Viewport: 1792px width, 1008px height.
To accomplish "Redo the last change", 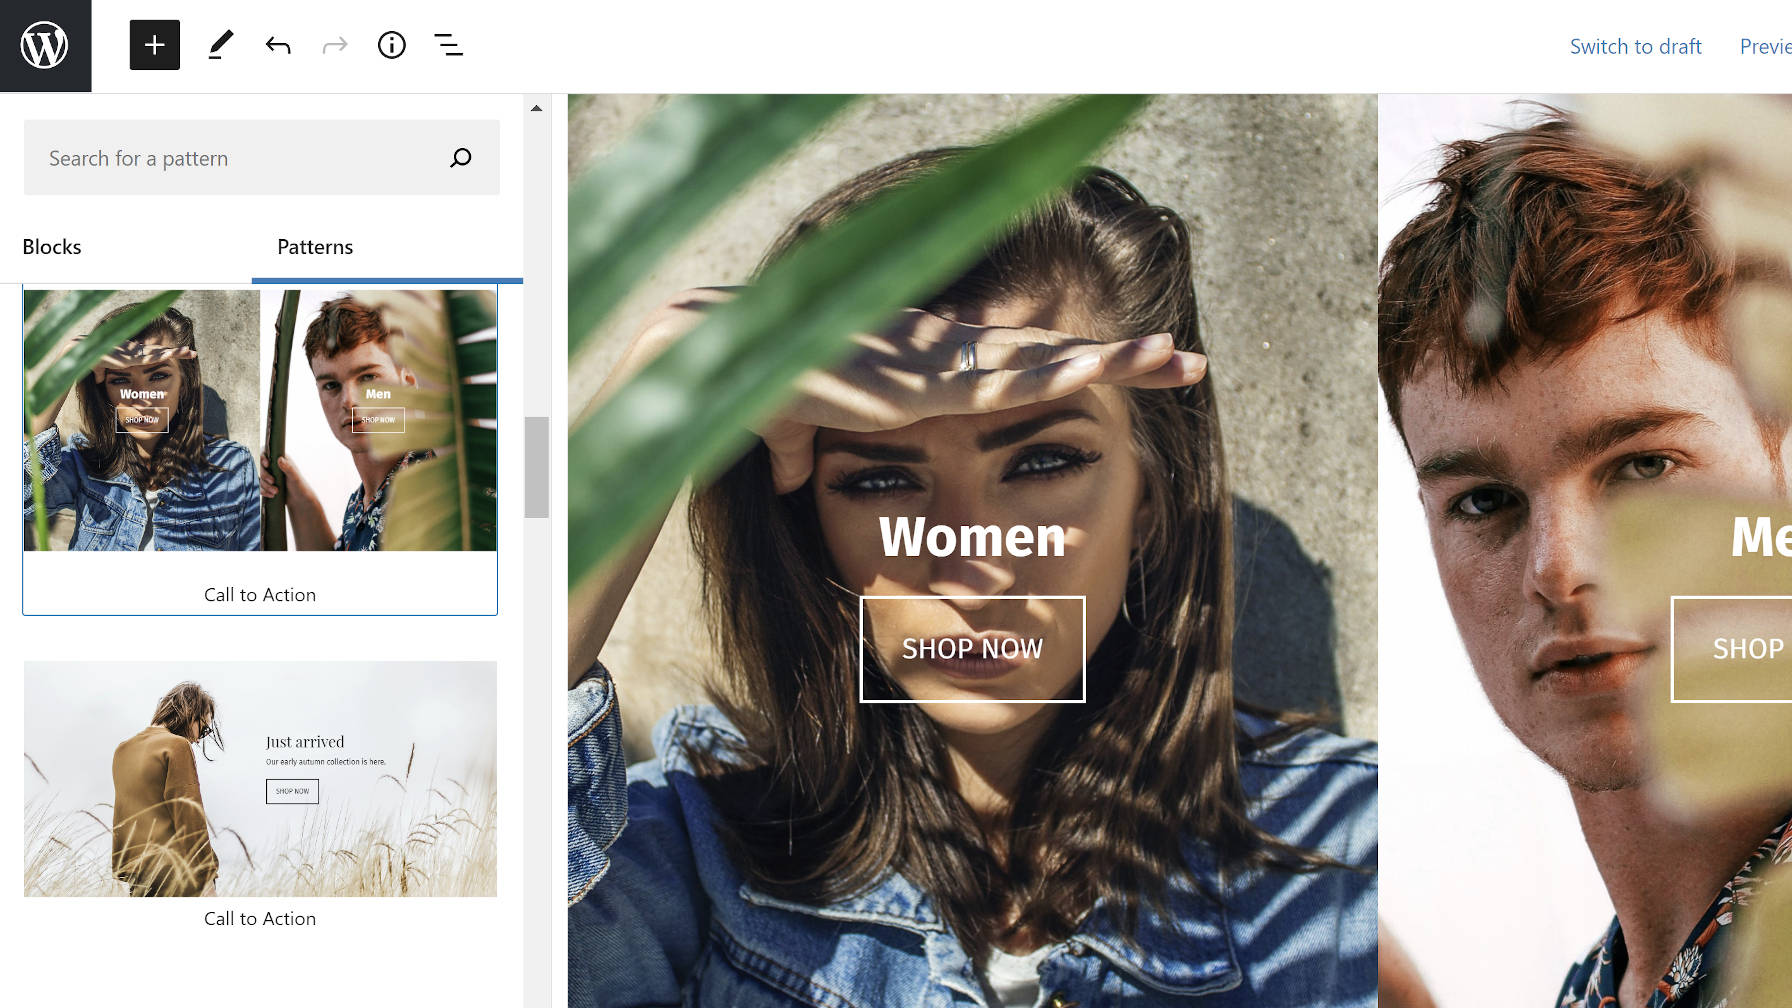I will click(x=335, y=45).
